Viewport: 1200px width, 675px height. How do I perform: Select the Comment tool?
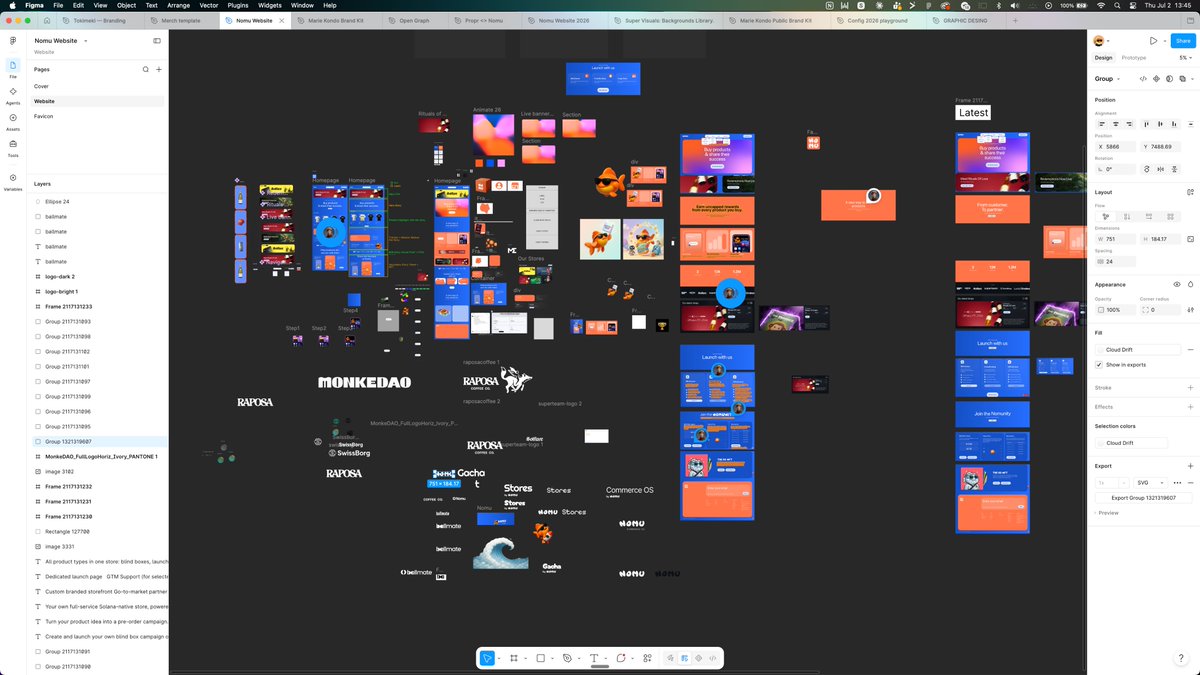[x=621, y=658]
